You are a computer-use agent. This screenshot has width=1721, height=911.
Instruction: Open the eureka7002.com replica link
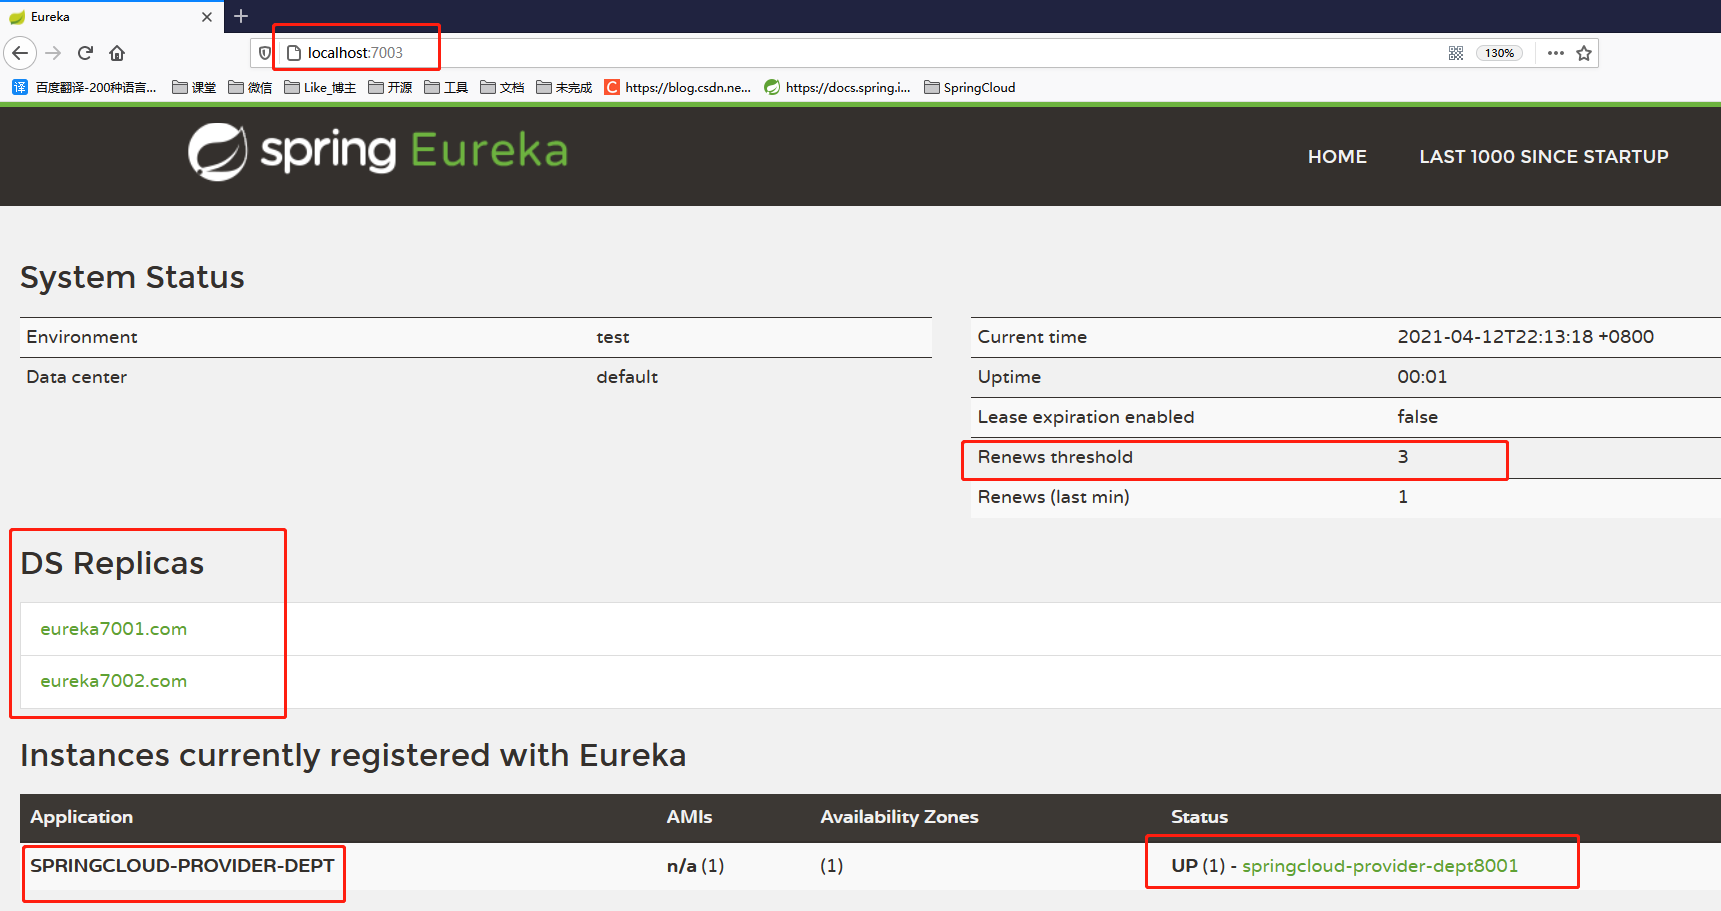coord(114,681)
